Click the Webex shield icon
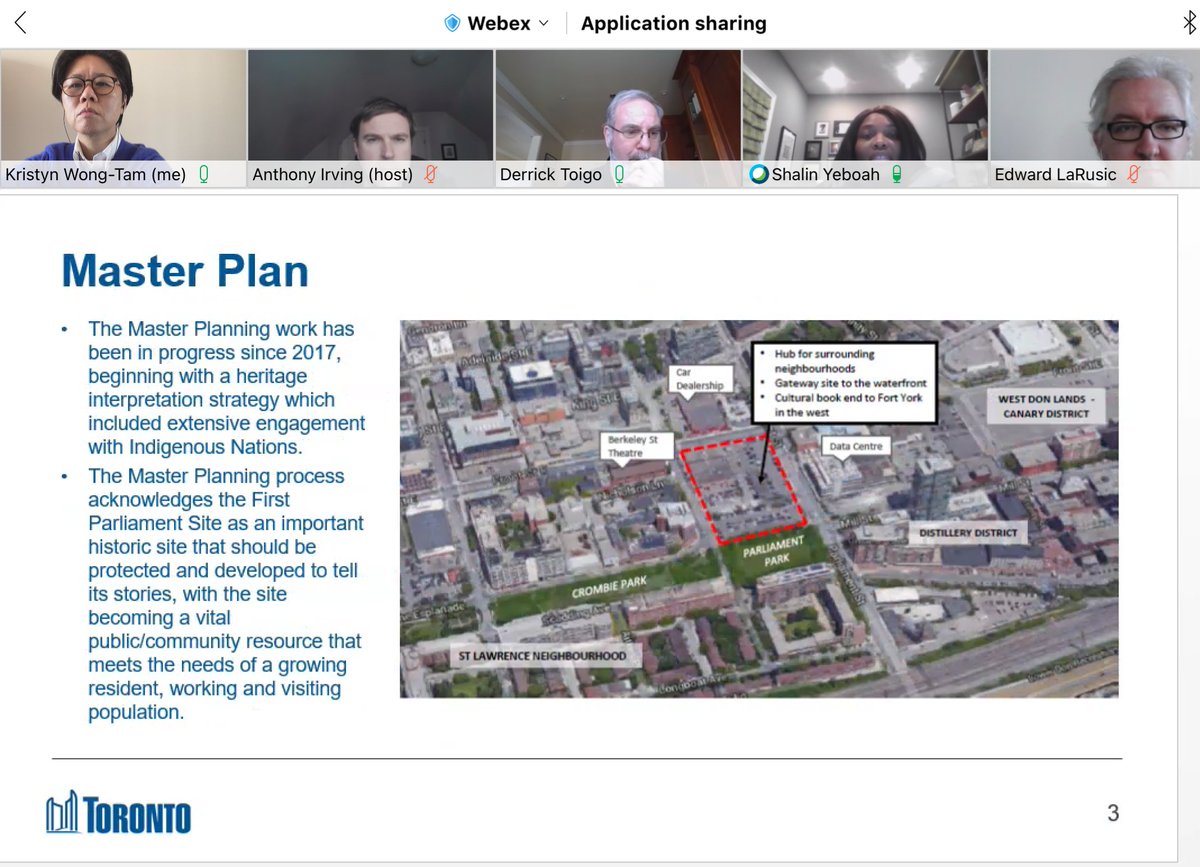 click(453, 23)
